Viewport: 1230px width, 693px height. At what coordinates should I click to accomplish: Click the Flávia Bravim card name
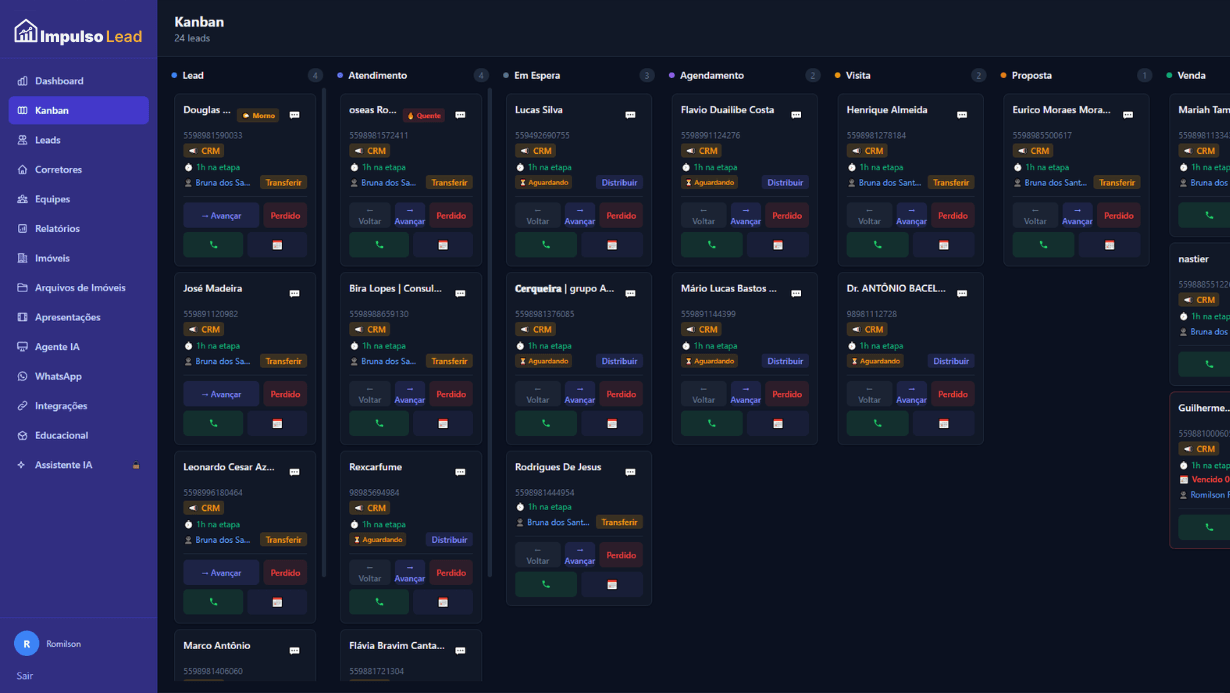397,646
